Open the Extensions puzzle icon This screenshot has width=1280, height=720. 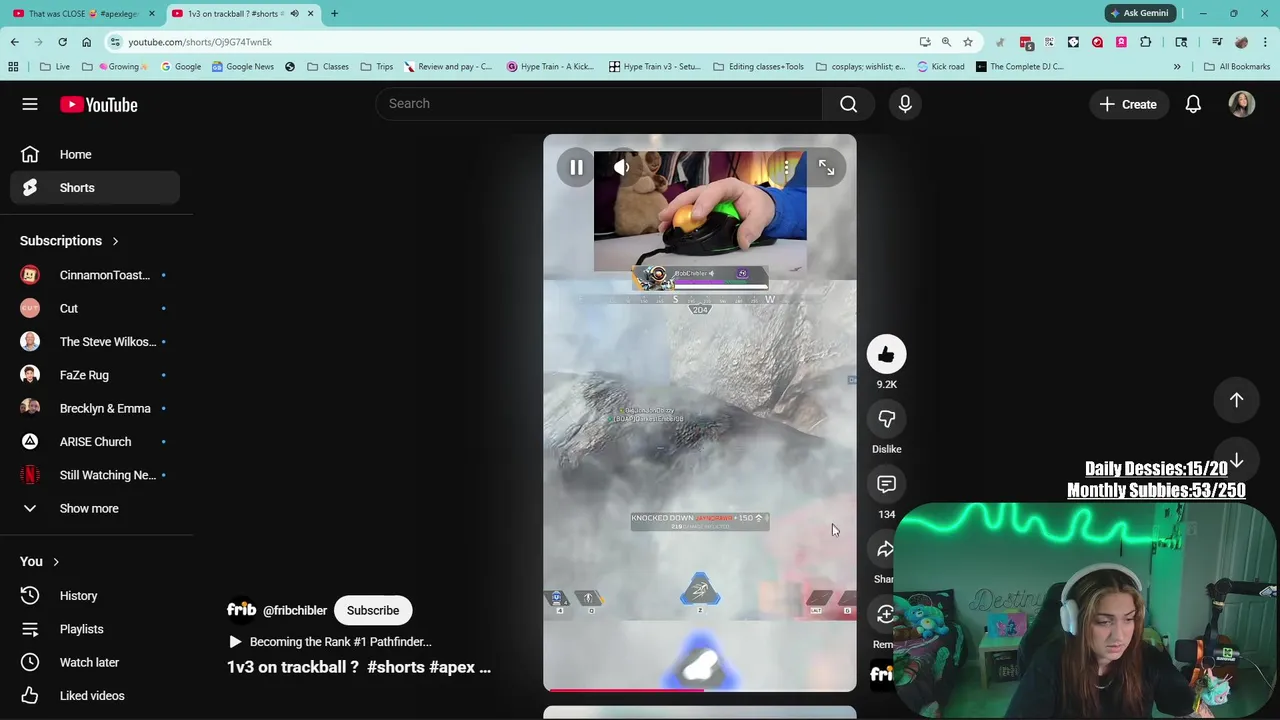pyautogui.click(x=1145, y=42)
